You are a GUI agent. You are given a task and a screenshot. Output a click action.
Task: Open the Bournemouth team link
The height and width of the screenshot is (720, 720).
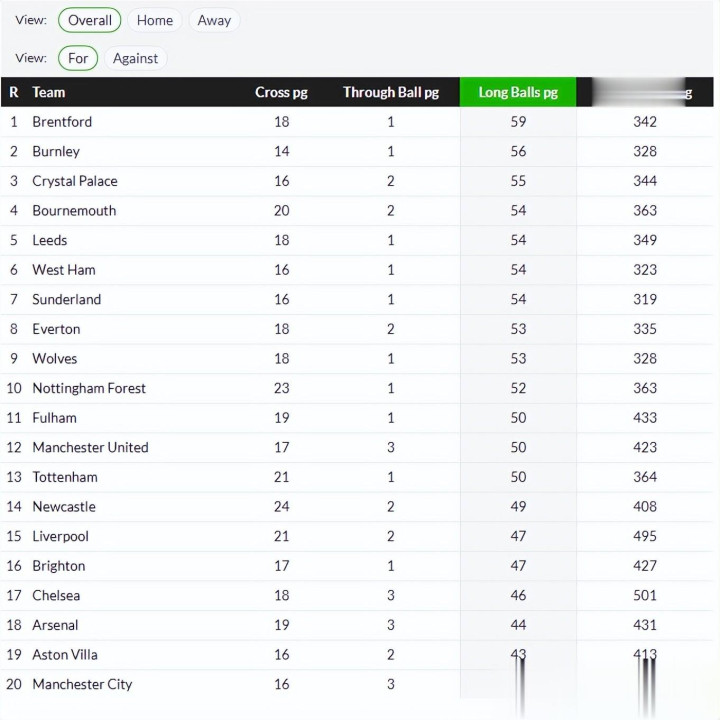pyautogui.click(x=74, y=211)
